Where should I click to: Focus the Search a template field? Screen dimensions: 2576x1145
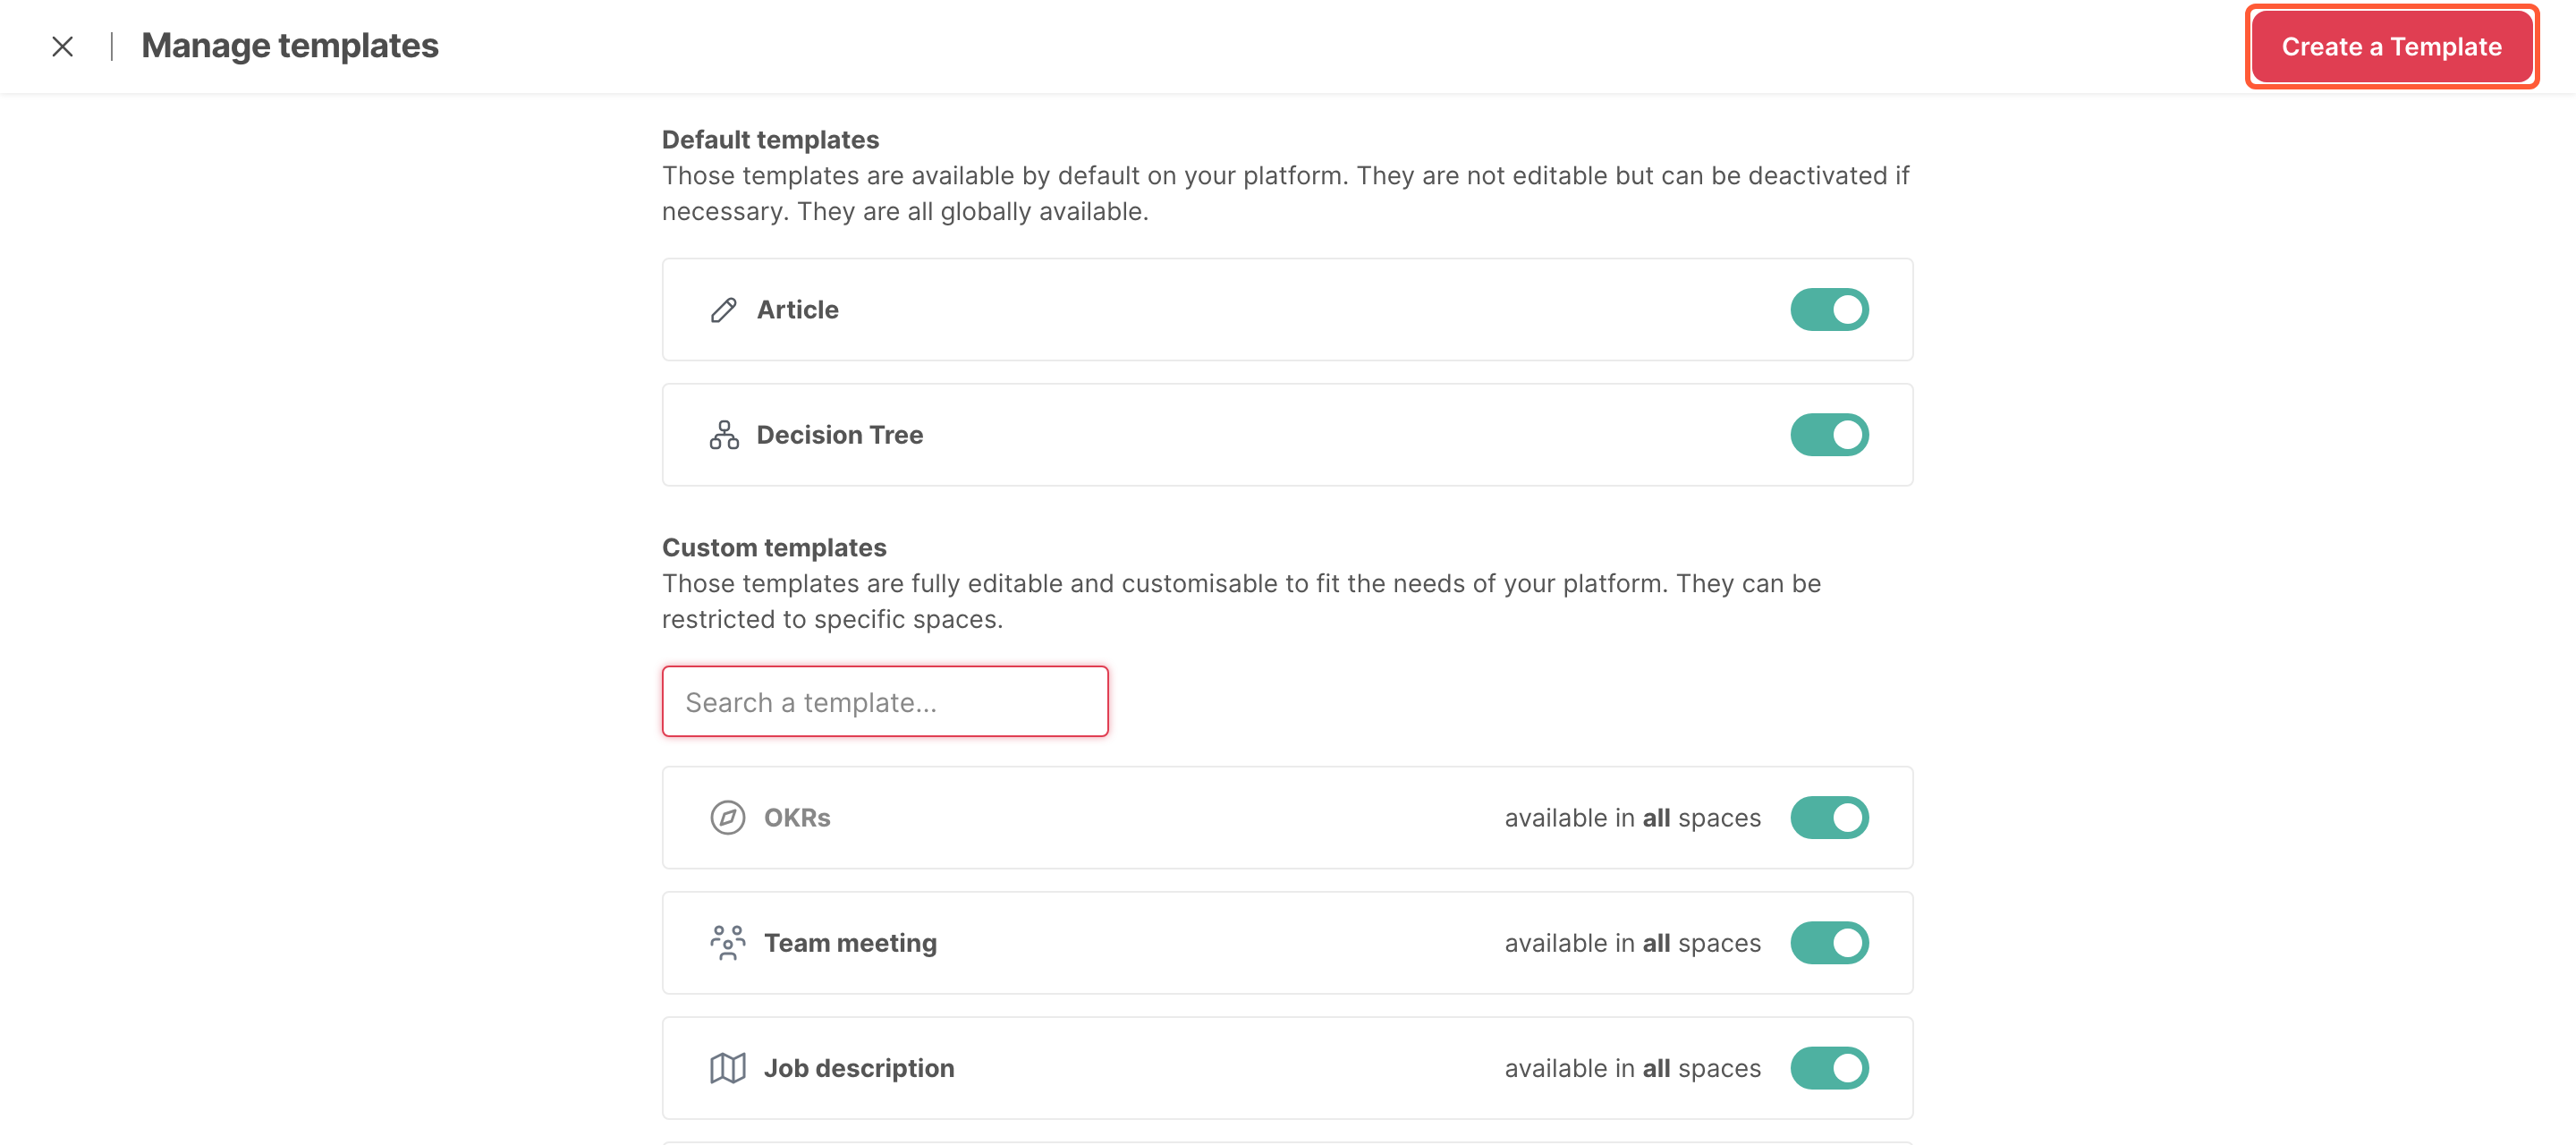click(885, 702)
